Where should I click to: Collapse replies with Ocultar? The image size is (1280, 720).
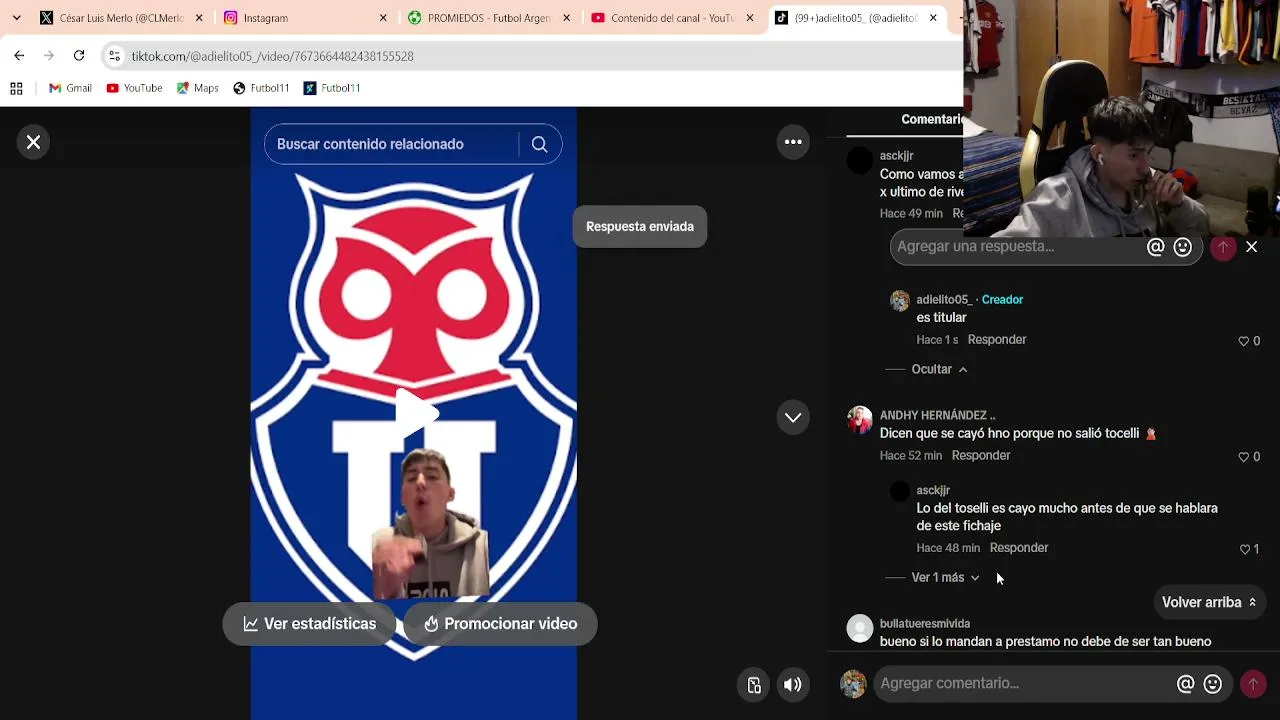pyautogui.click(x=939, y=369)
